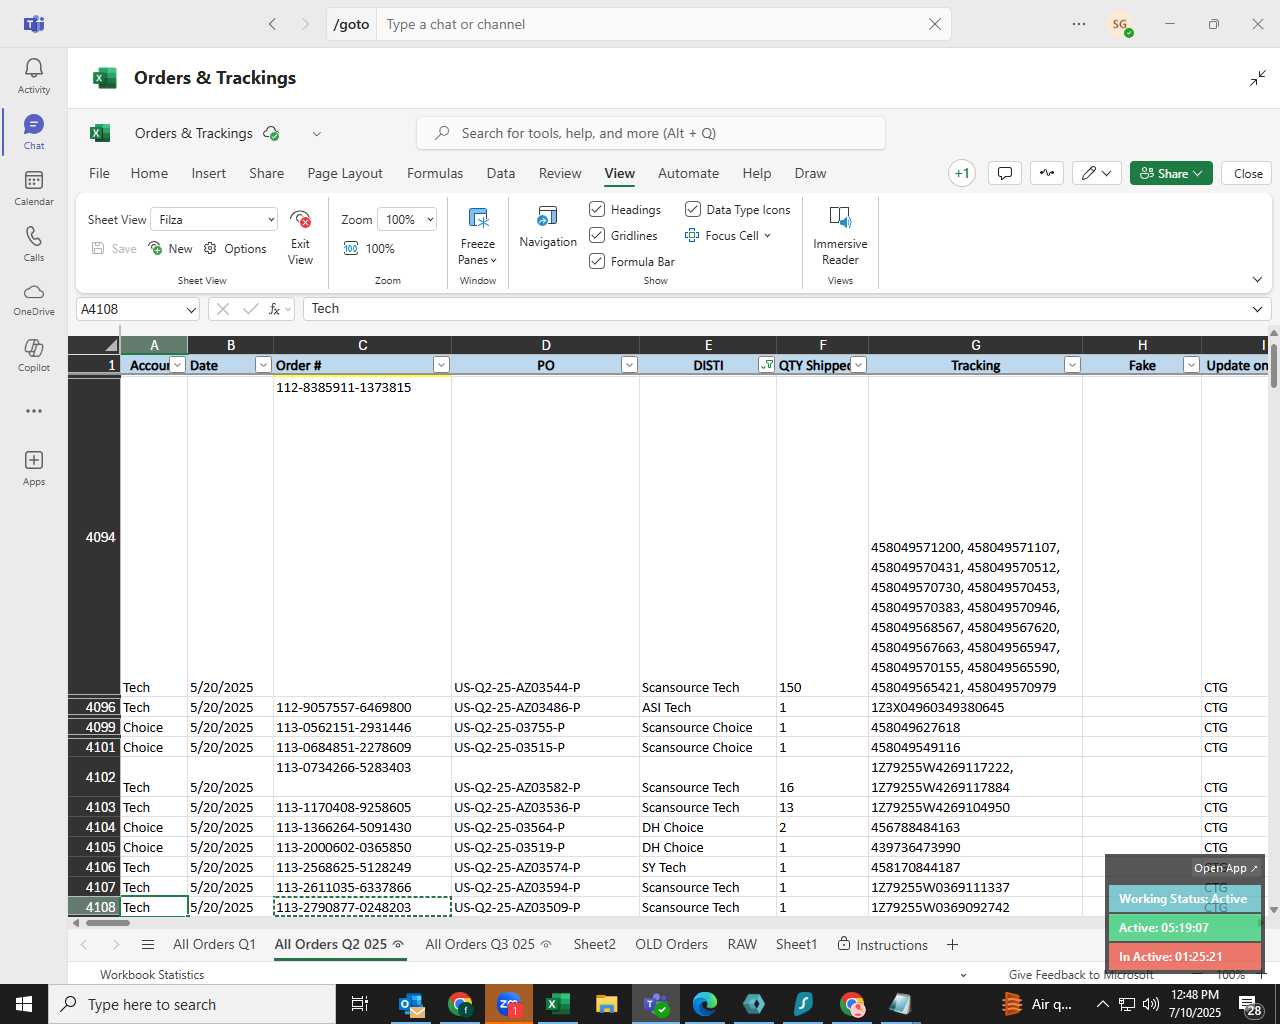Open Outlook from the taskbar
The height and width of the screenshot is (1024, 1280).
(412, 1004)
